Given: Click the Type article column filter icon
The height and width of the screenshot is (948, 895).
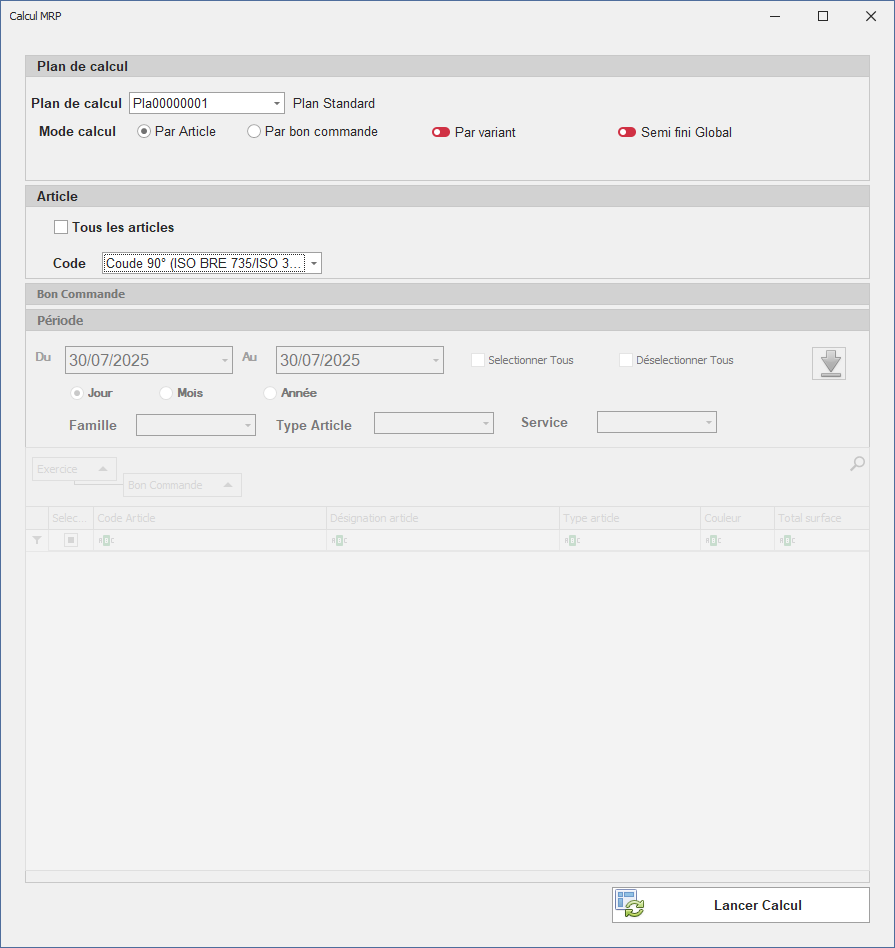Looking at the screenshot, I should (x=570, y=540).
